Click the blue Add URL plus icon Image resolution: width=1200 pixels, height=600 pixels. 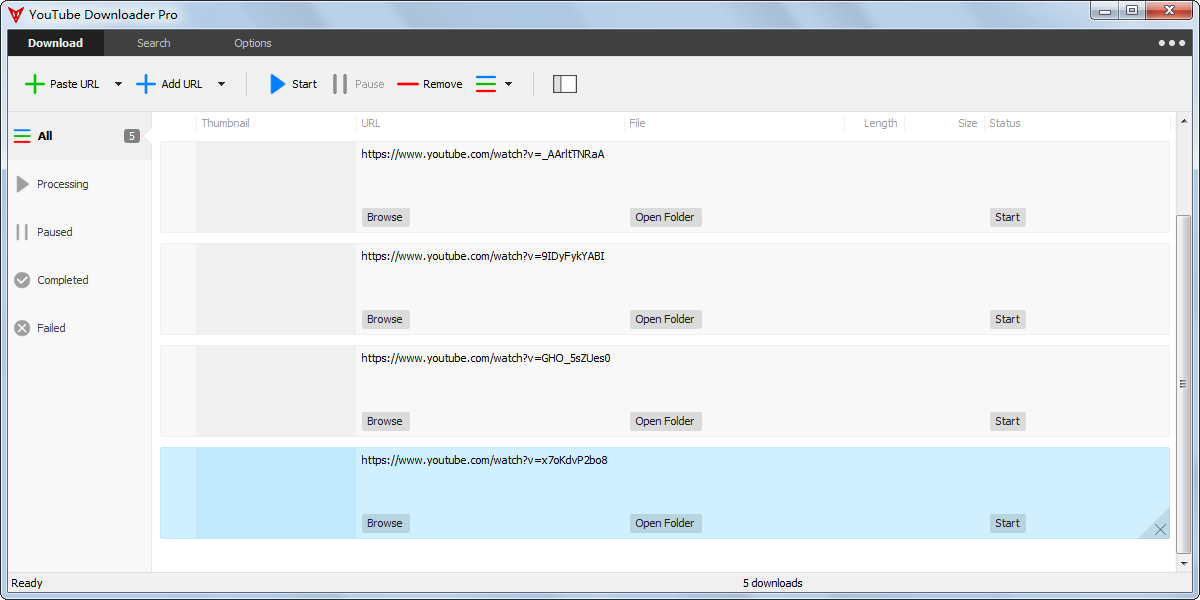146,84
